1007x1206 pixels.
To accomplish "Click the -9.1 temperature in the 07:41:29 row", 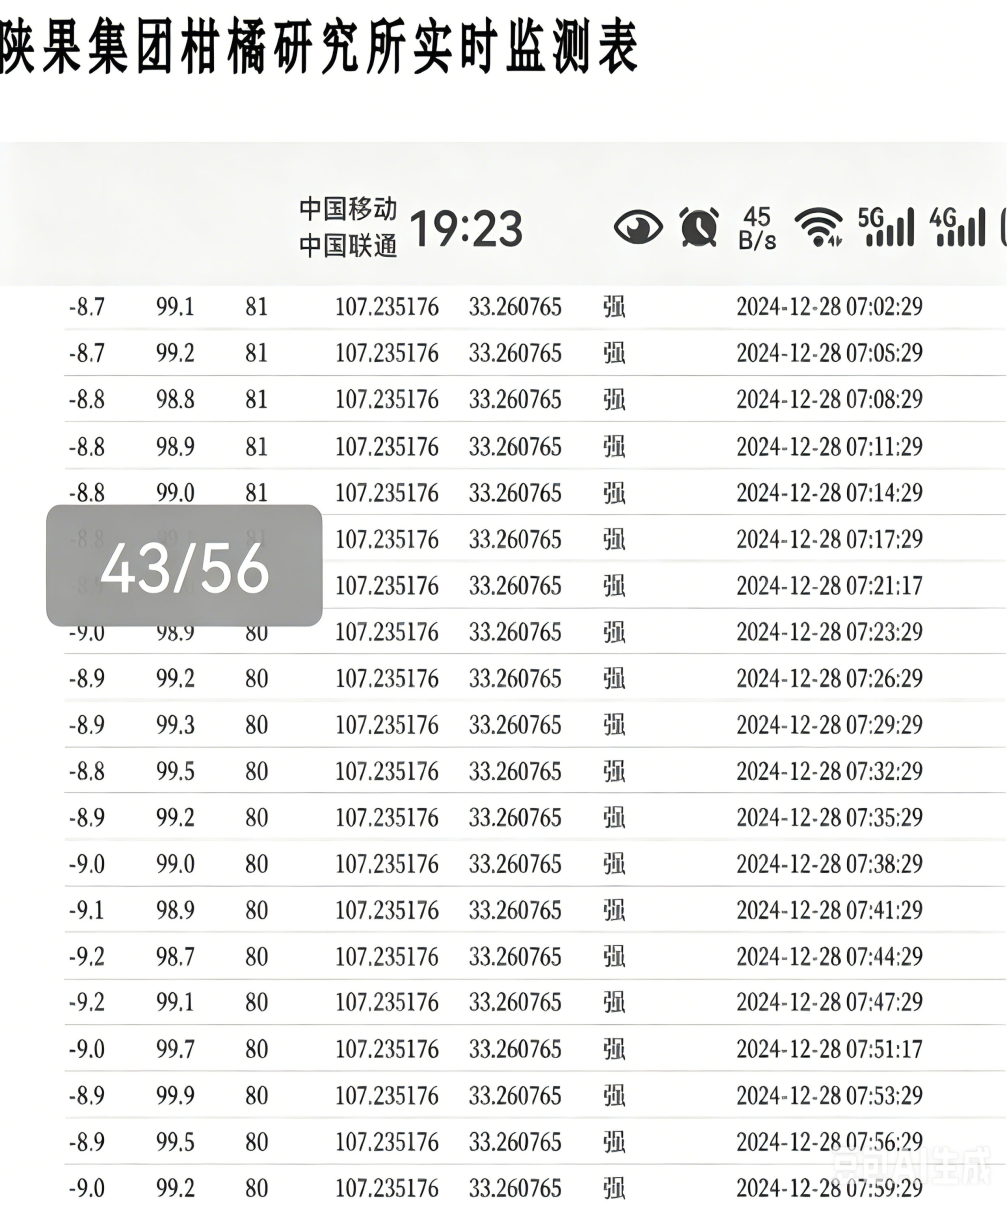I will point(86,910).
